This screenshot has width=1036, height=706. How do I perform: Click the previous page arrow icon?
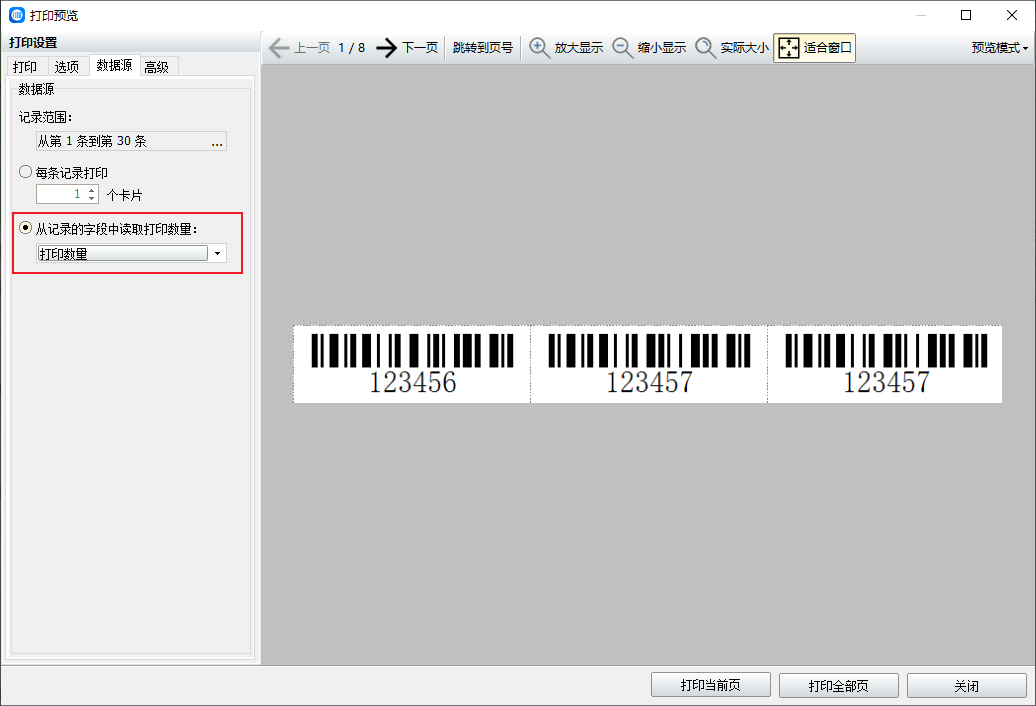(x=279, y=48)
